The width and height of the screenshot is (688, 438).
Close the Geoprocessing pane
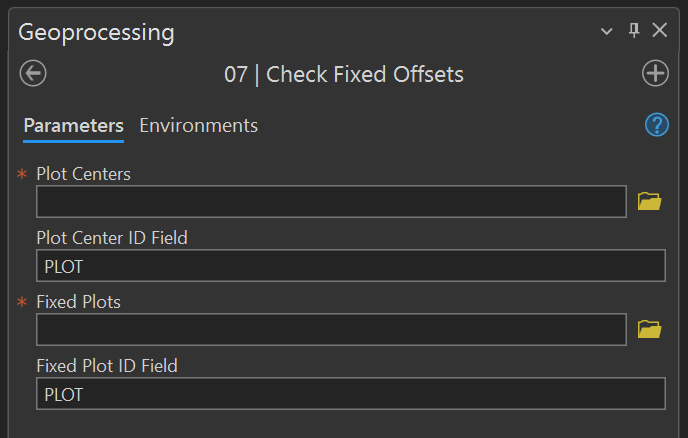pyautogui.click(x=659, y=31)
